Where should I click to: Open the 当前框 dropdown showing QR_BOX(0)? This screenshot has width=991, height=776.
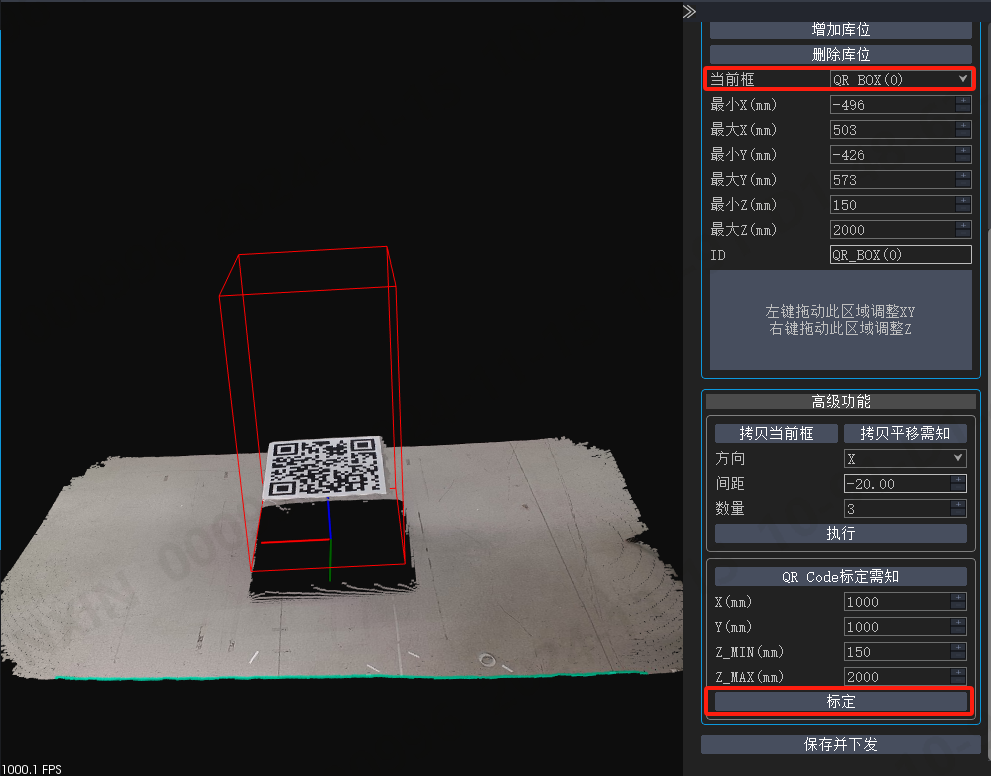pyautogui.click(x=901, y=79)
